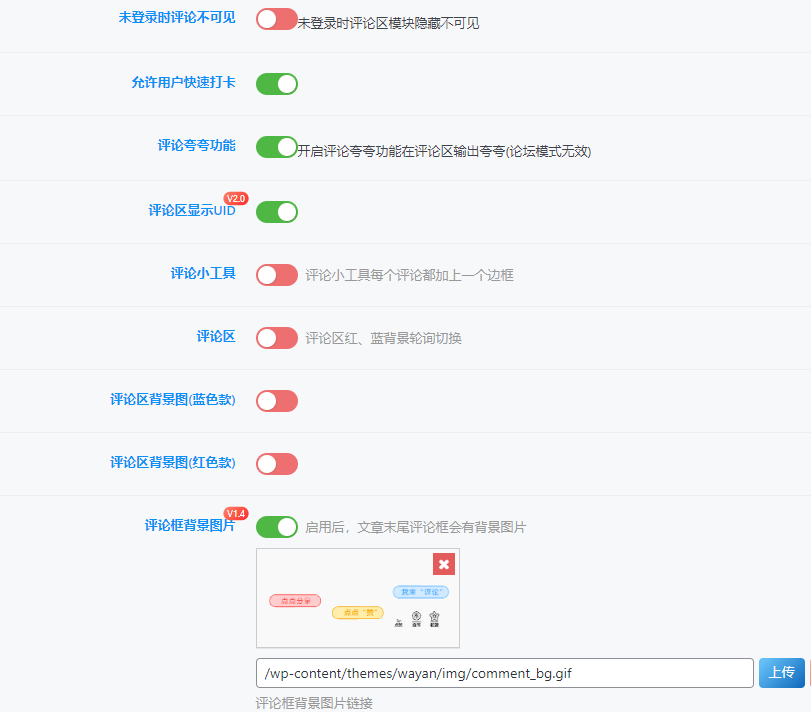
Task: Click the 允许用户快速打卡 label
Action: pos(184,82)
